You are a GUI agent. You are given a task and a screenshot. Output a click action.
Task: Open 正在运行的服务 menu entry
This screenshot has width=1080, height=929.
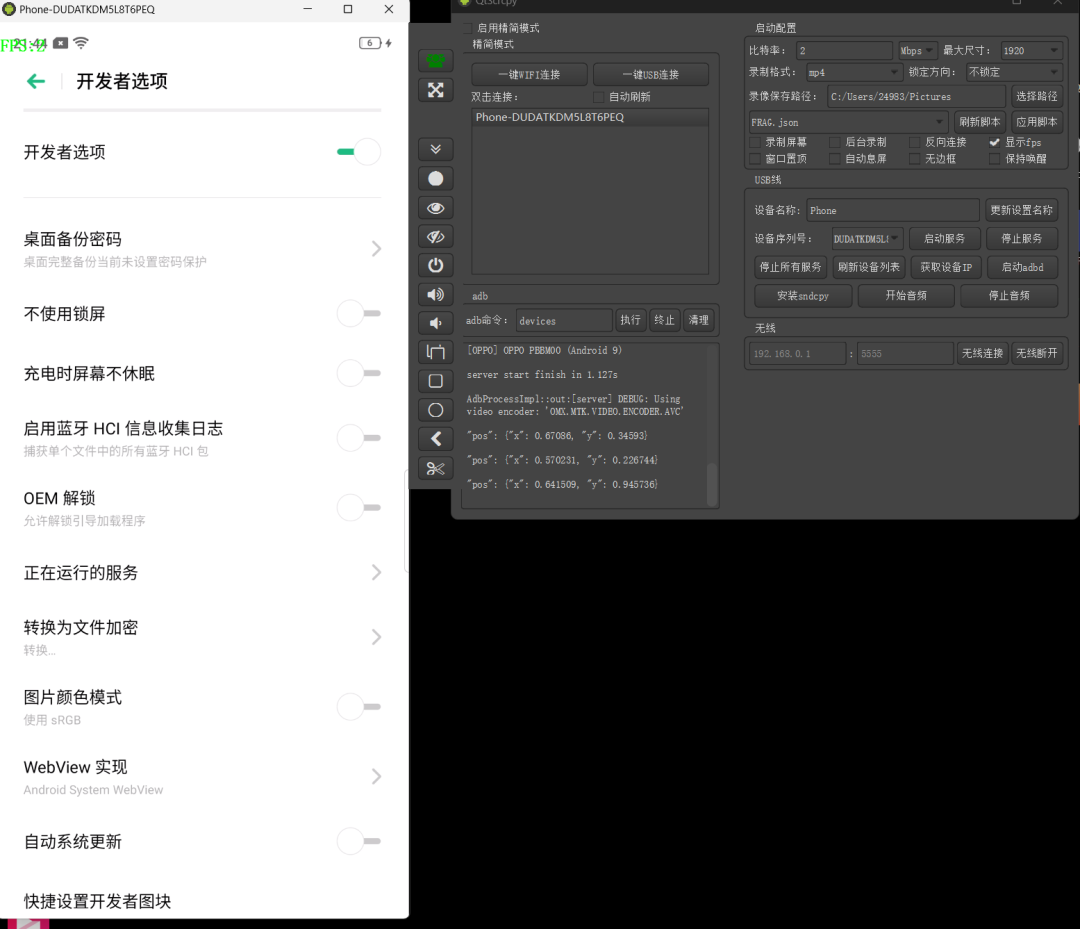click(x=200, y=573)
